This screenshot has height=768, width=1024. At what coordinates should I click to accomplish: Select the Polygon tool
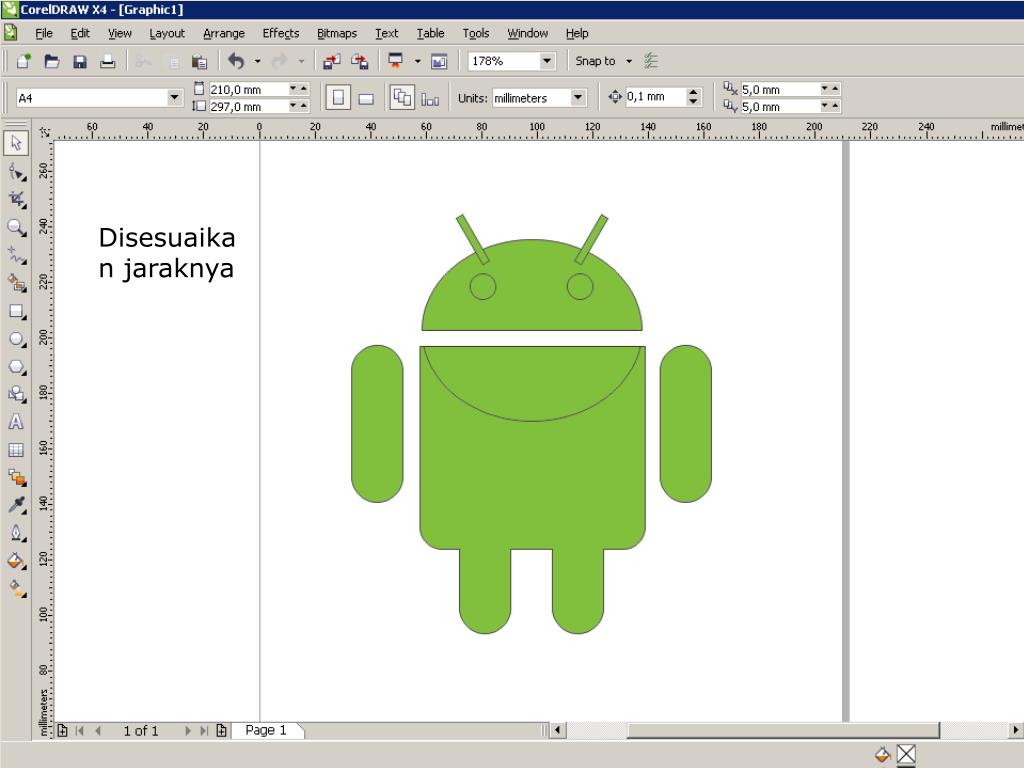pyautogui.click(x=16, y=366)
